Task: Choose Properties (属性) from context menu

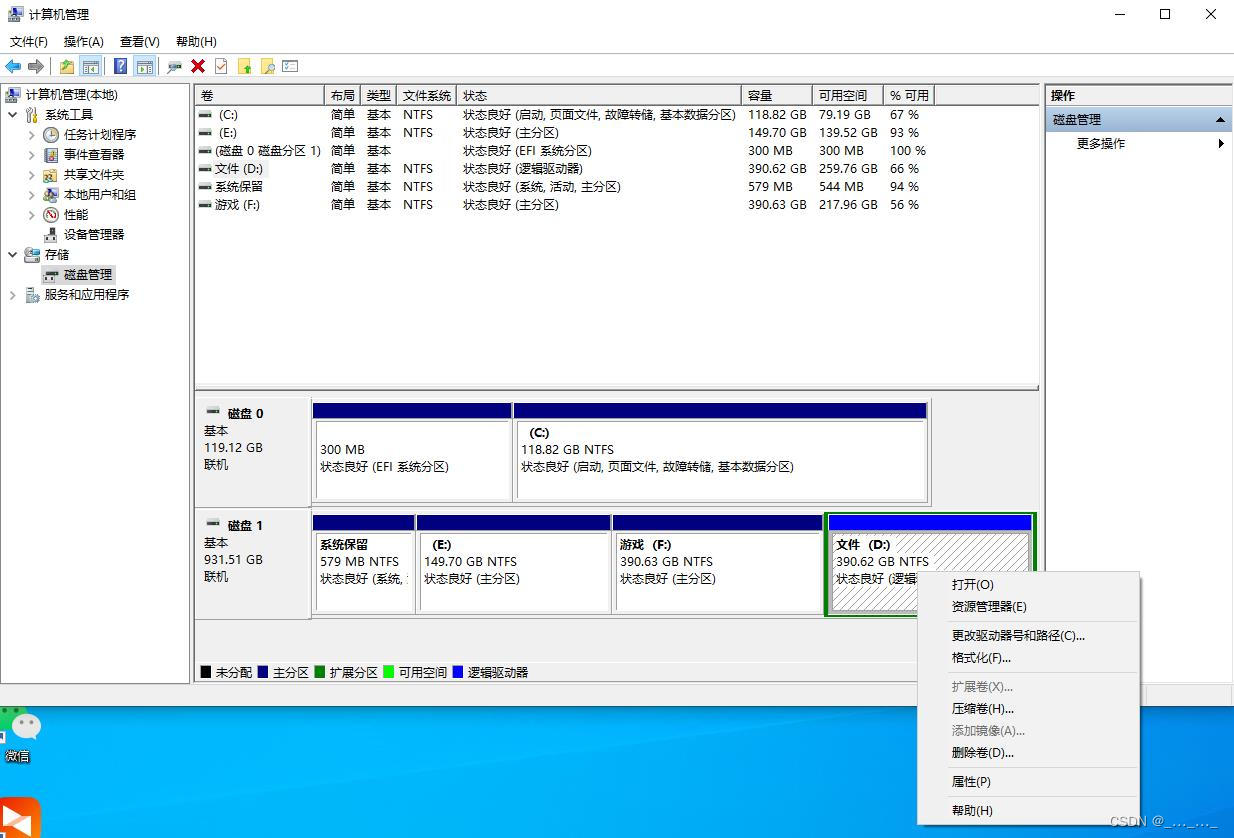Action: click(1028, 781)
